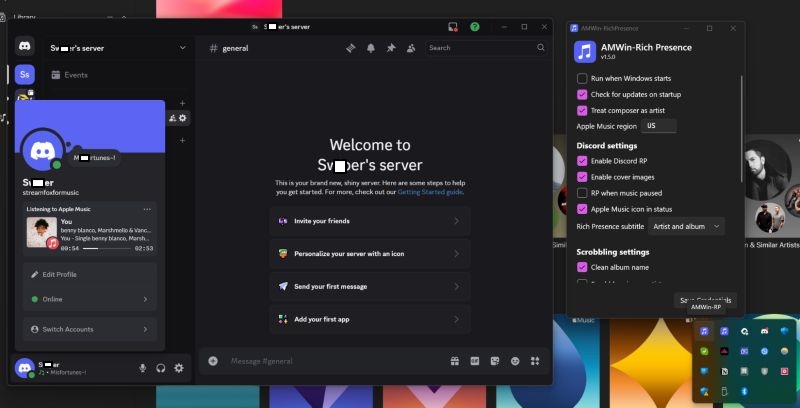Click the song progress bar in profile
800x408 pixels.
coord(107,248)
